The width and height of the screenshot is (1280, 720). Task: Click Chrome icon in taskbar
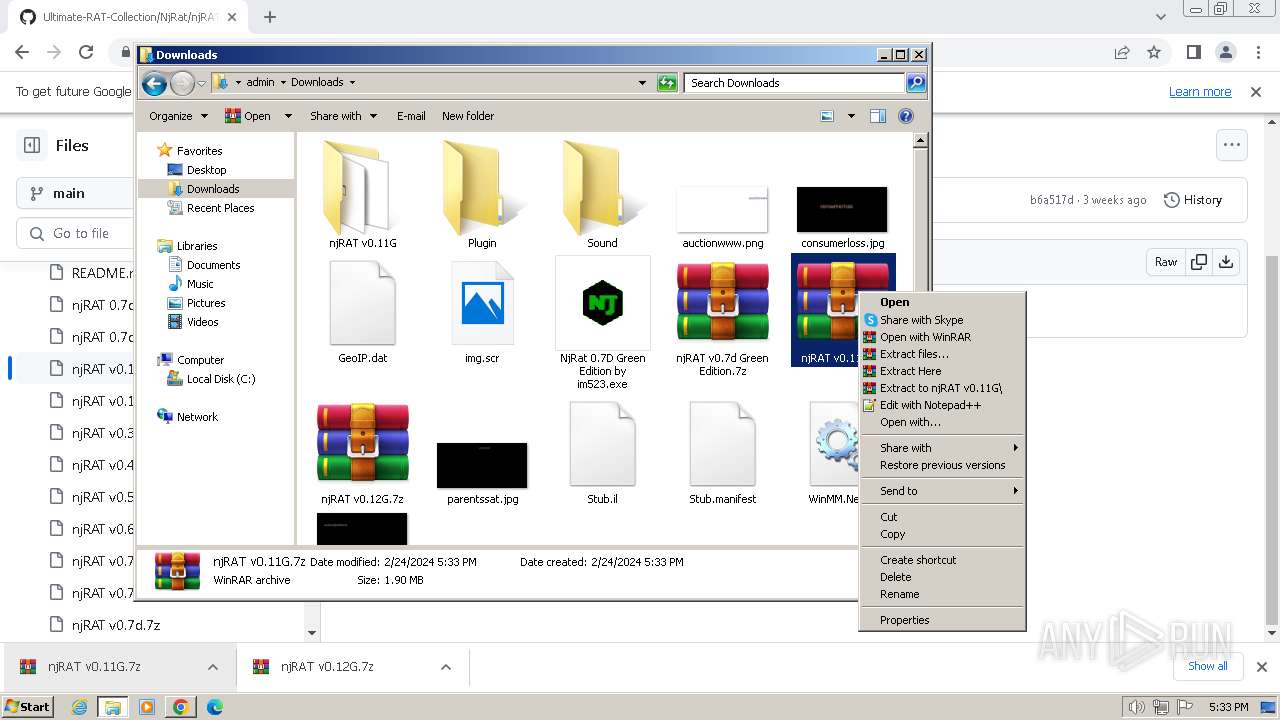(180, 707)
